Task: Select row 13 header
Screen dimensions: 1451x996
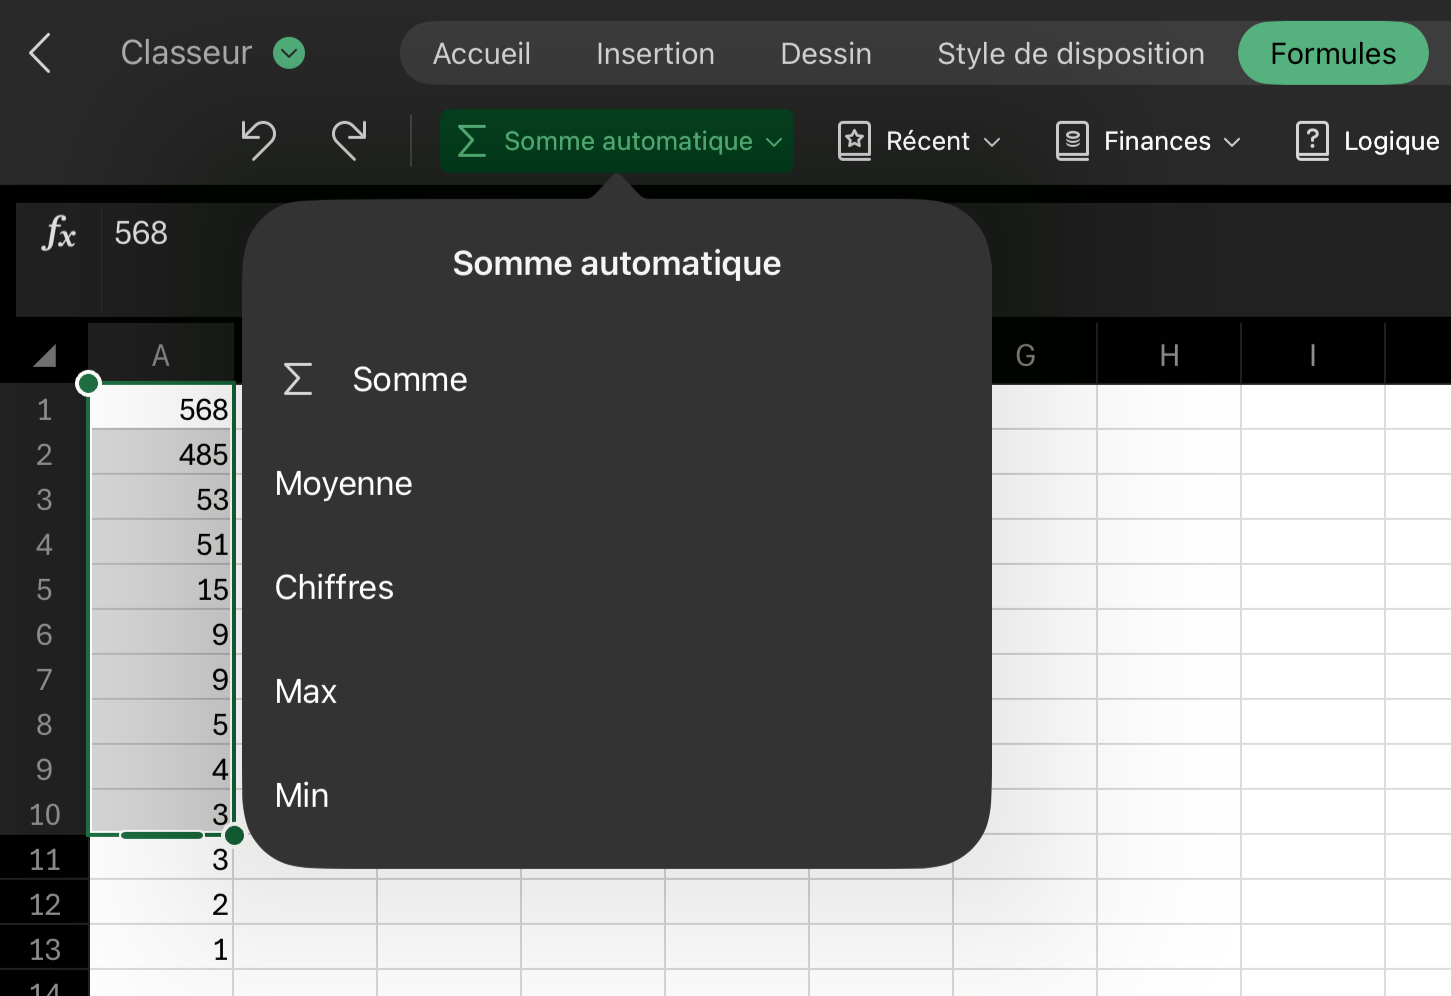Action: click(x=44, y=949)
